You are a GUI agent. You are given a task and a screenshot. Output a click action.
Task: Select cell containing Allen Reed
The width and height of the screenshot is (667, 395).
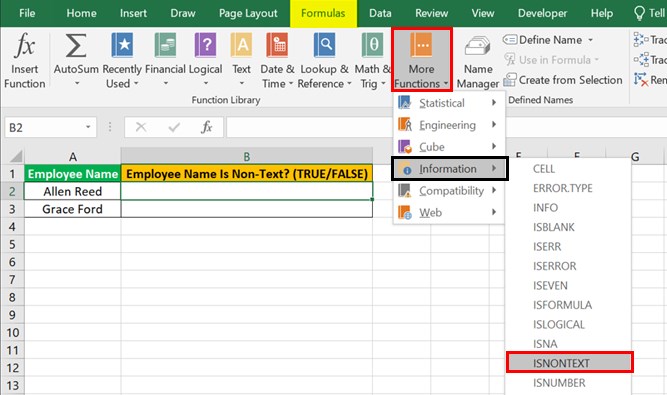click(x=73, y=191)
